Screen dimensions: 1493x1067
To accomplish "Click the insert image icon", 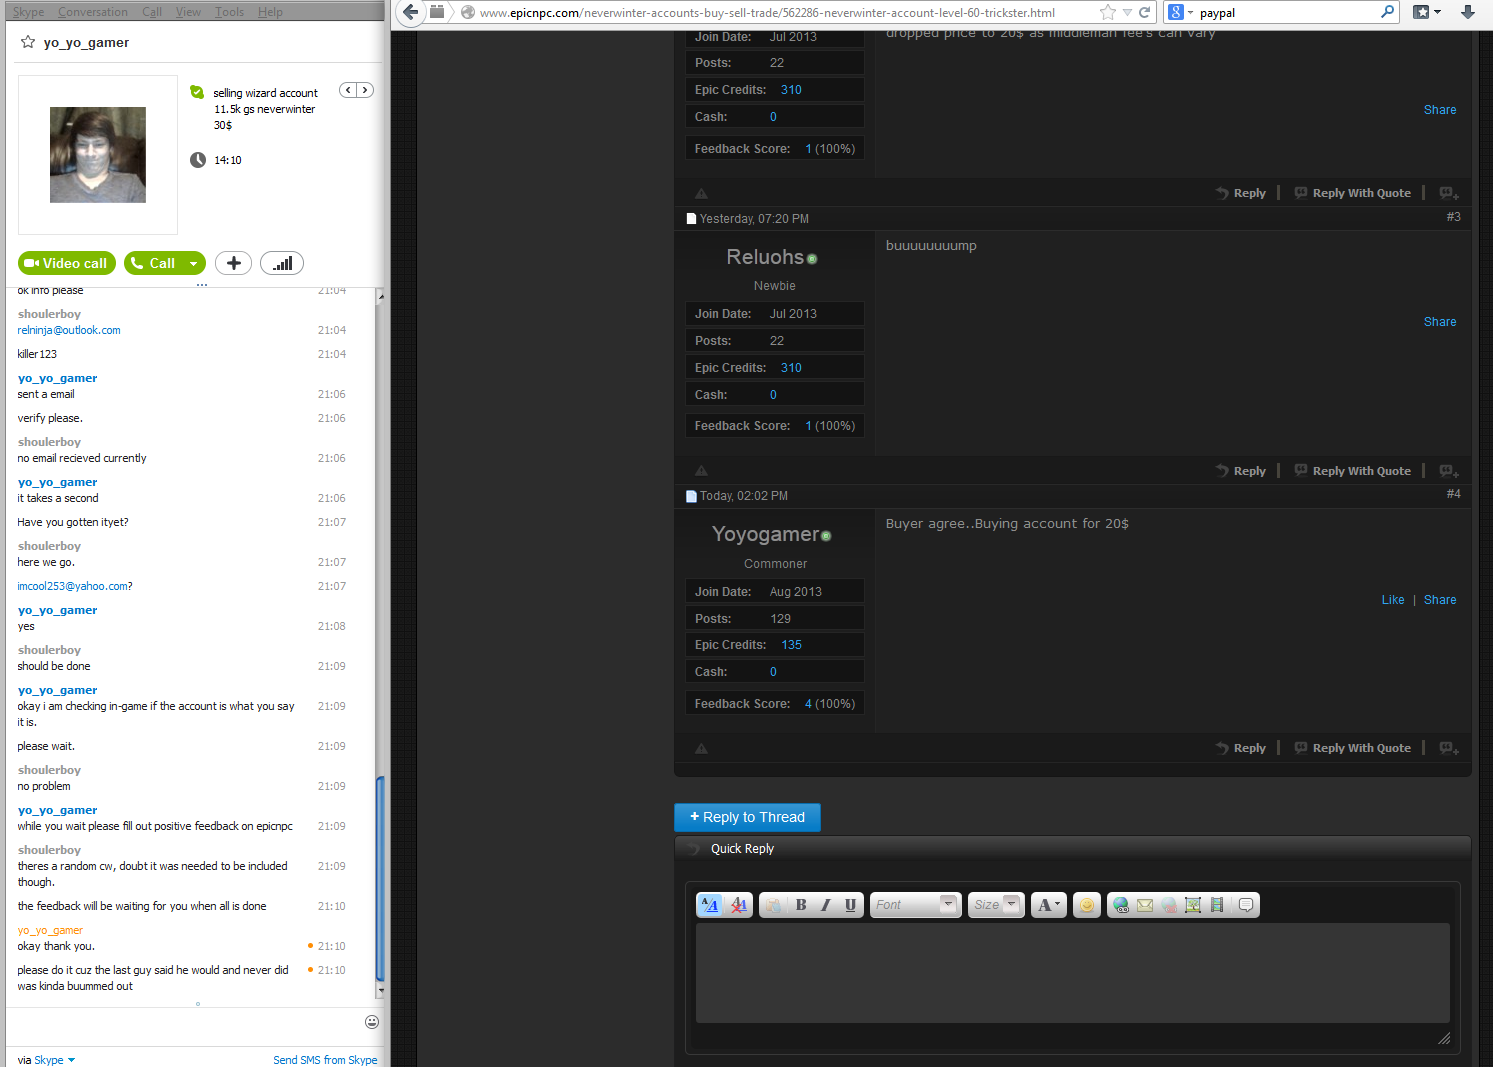I will (1193, 905).
